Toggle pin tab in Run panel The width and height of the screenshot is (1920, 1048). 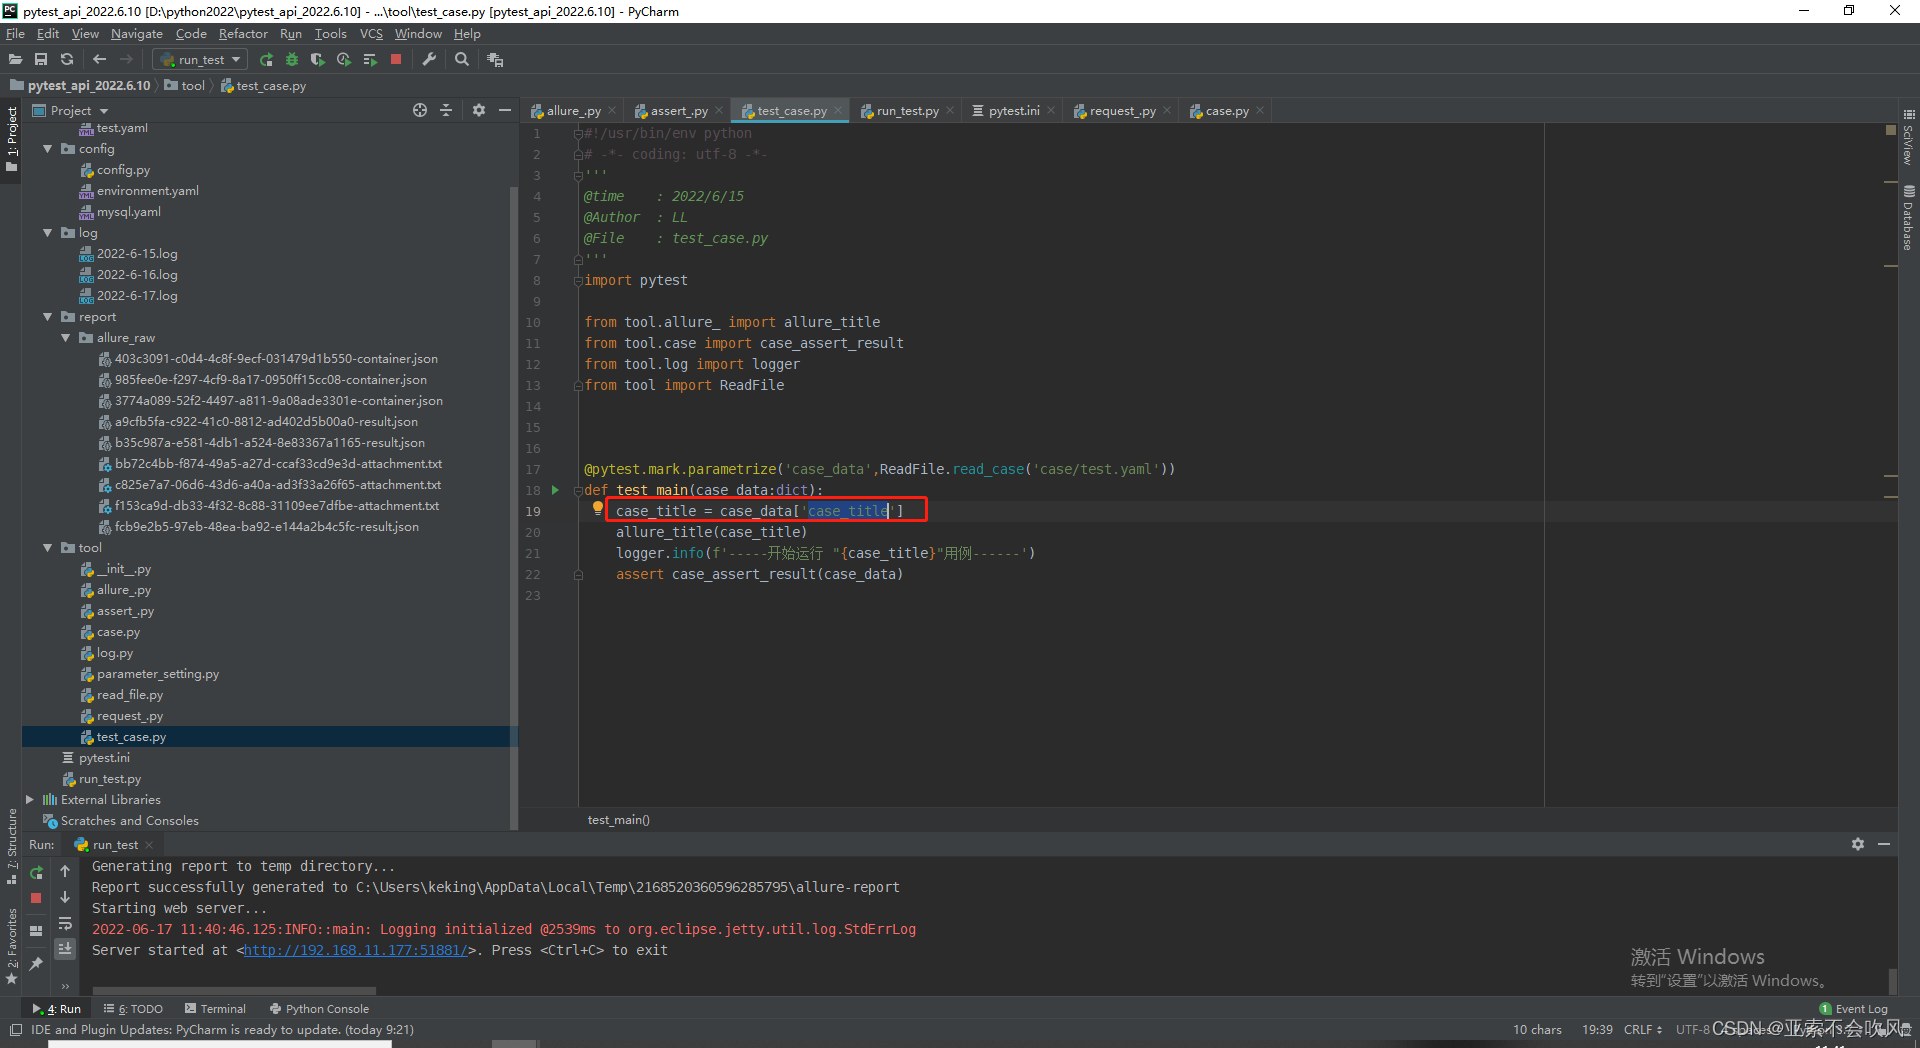(x=36, y=963)
